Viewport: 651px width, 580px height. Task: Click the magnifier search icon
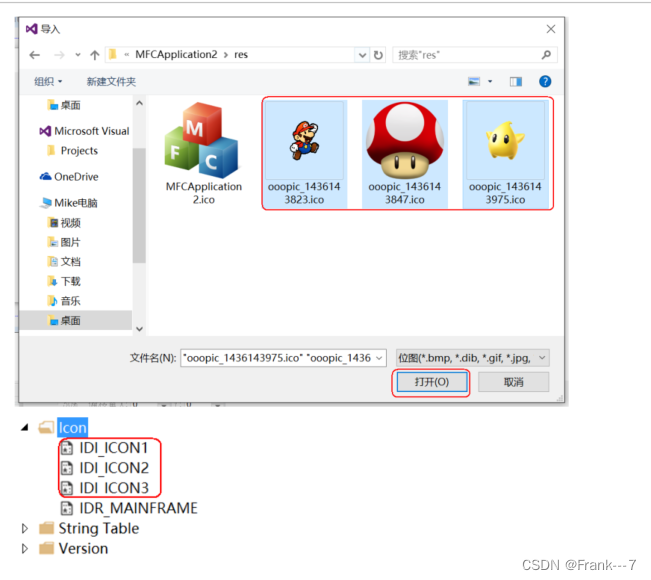point(546,54)
